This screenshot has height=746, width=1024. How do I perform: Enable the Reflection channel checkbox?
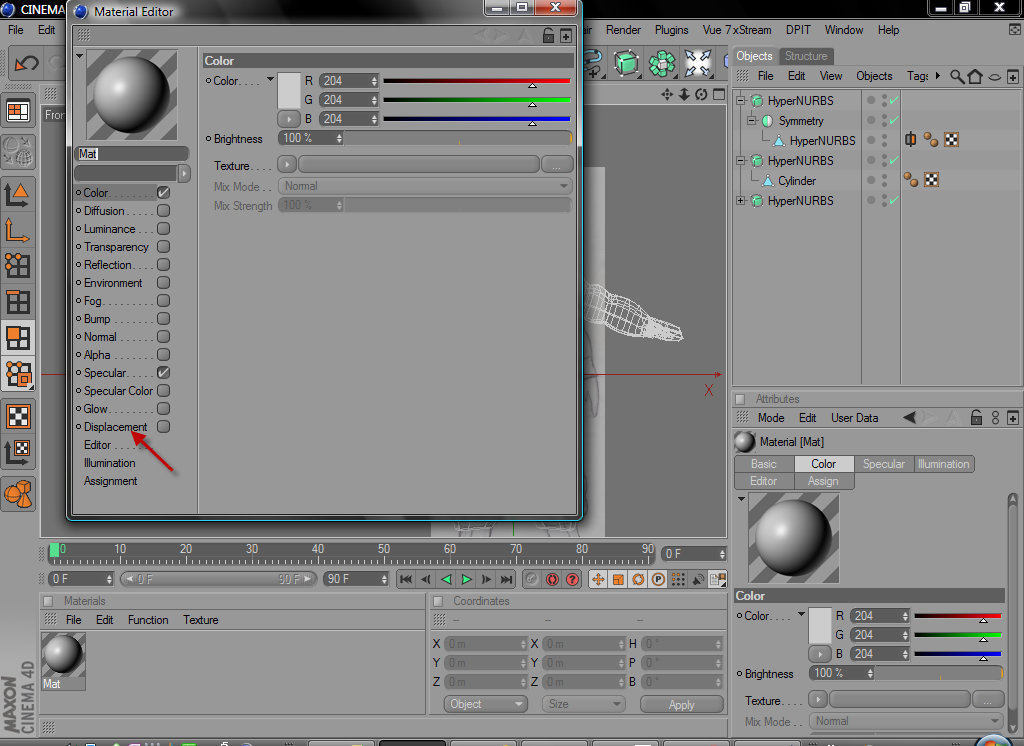coord(163,265)
